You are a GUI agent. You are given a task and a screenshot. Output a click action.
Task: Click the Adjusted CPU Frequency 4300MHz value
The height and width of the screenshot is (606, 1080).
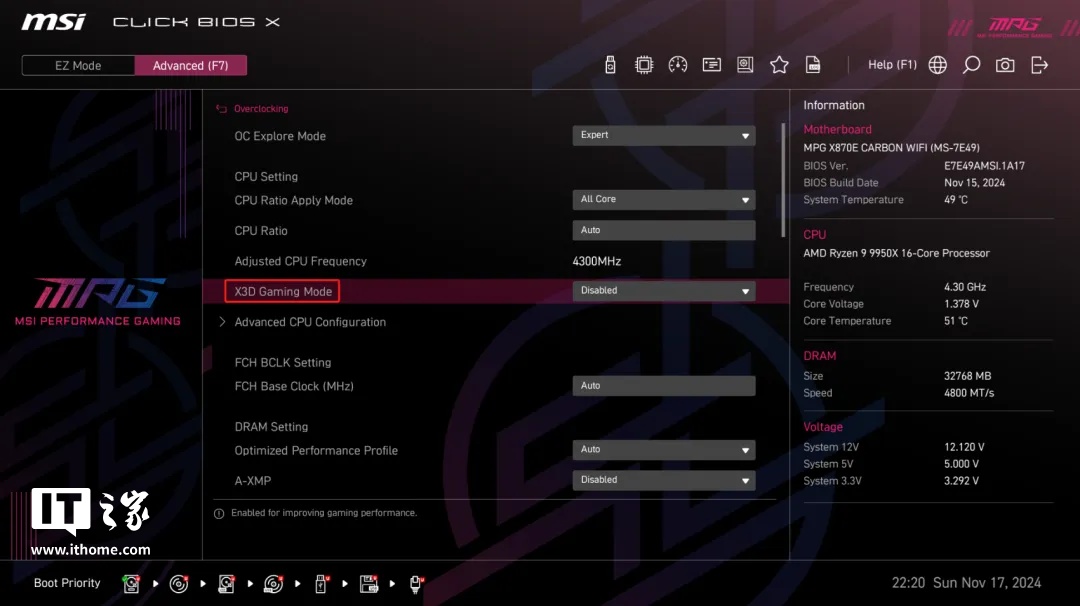click(596, 261)
